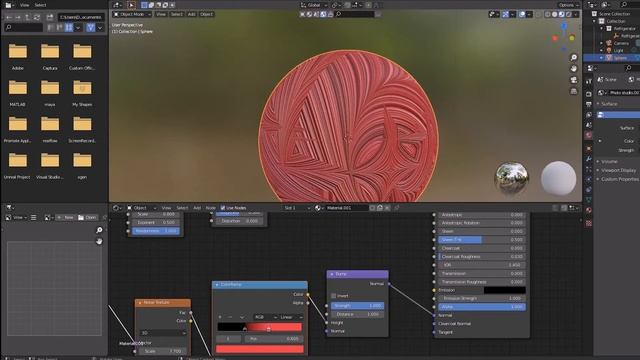
Task: Click the red X axis gizmo
Action: pyautogui.click(x=555, y=38)
